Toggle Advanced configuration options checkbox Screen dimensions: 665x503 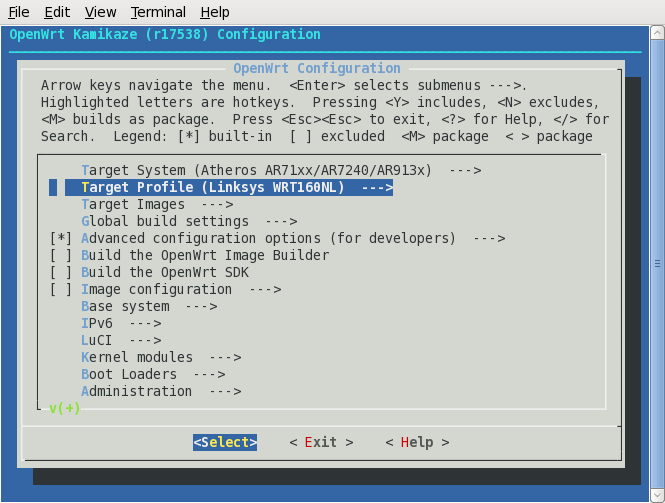coord(61,238)
